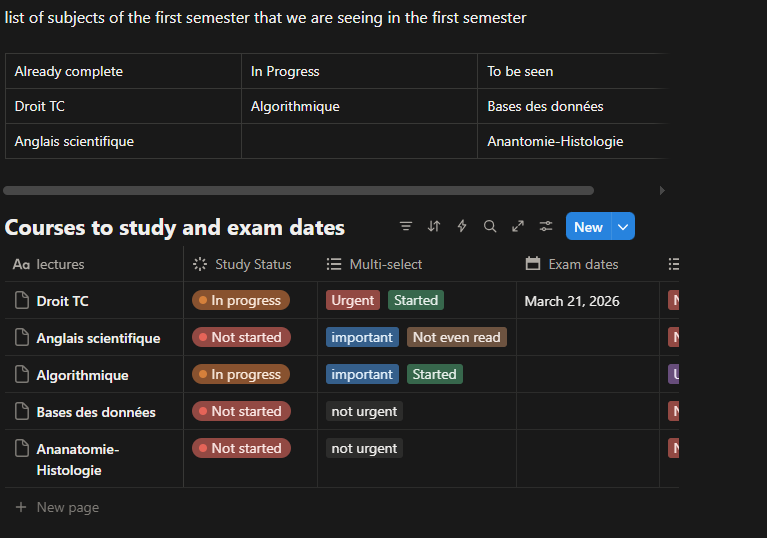The height and width of the screenshot is (538, 767).
Task: Click the Courses to study and exam dates title
Action: (175, 227)
